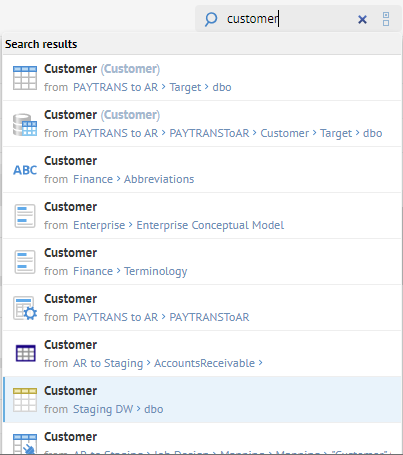Click the mapping icon in the last Customer result
This screenshot has height=455, width=403.
tap(25, 444)
